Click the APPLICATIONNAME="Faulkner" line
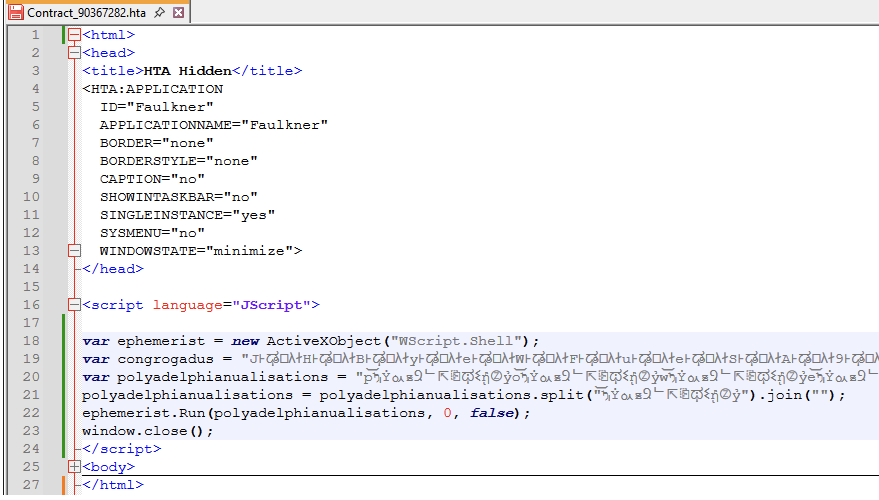Image resolution: width=879 pixels, height=500 pixels. 214,124
